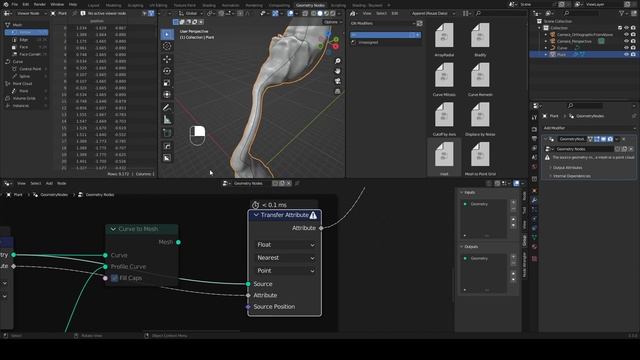Click the viewport zoom magnifier icon

[338, 61]
